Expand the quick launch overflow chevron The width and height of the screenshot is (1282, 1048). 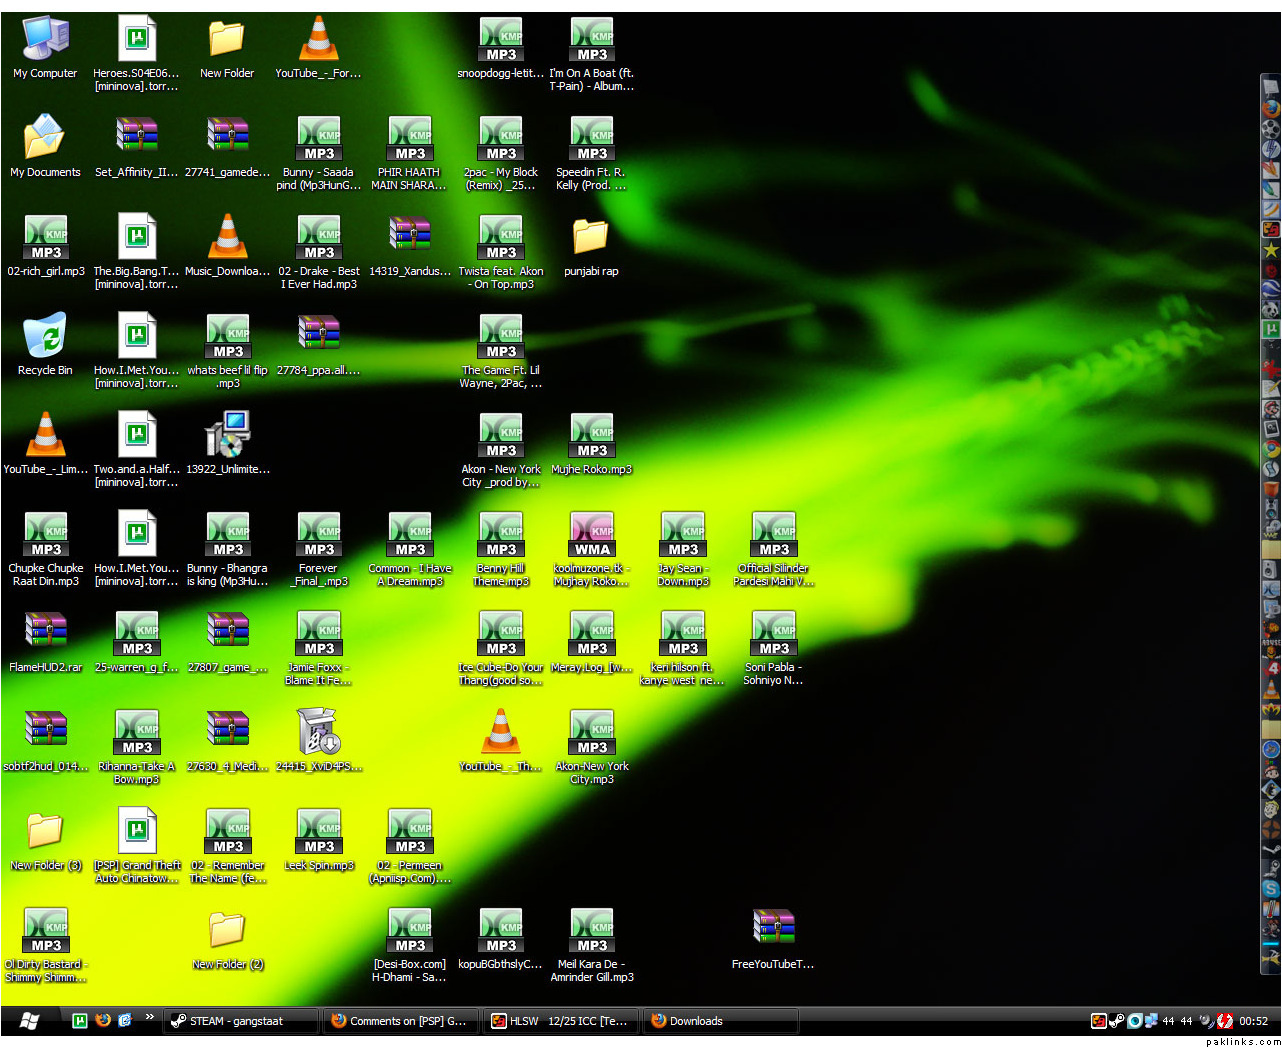[x=150, y=1018]
